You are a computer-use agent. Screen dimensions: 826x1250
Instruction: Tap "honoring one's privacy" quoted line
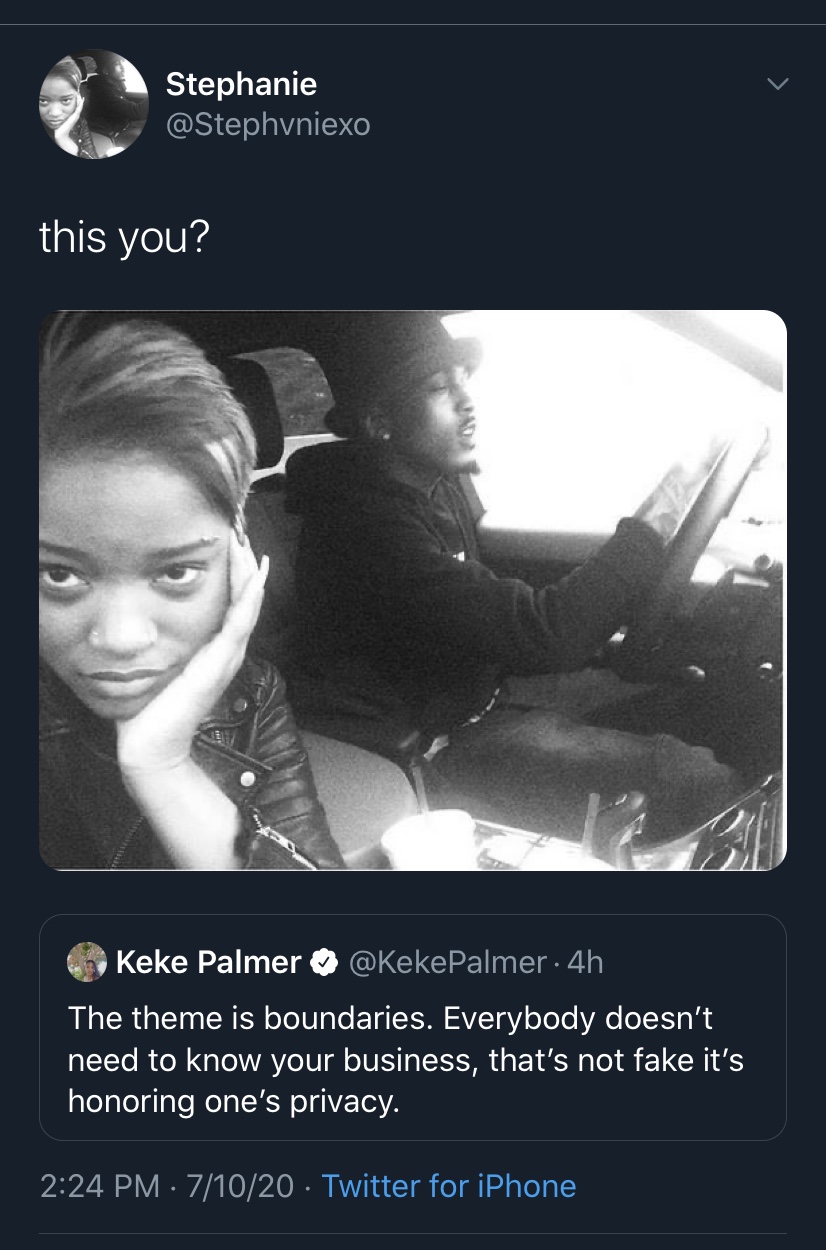(x=233, y=1101)
